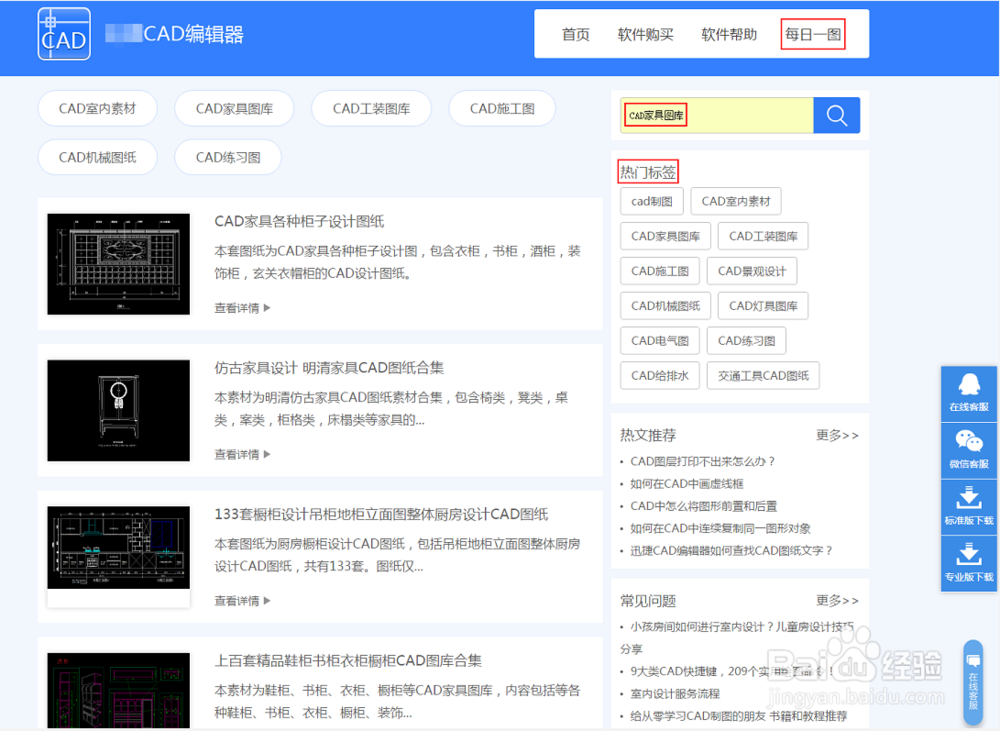The image size is (1000, 731).
Task: Click the CAD editor logo icon
Action: click(64, 34)
